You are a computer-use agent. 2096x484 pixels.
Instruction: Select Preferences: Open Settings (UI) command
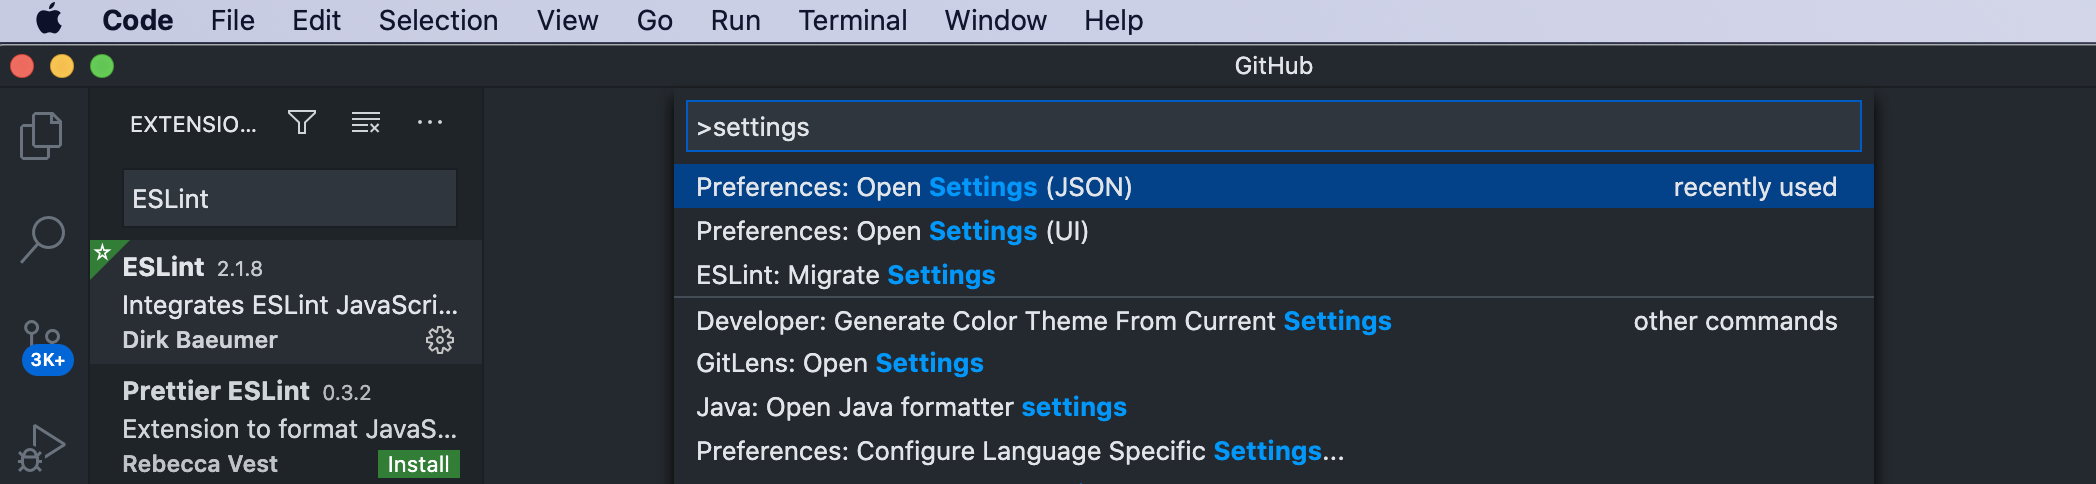[892, 231]
